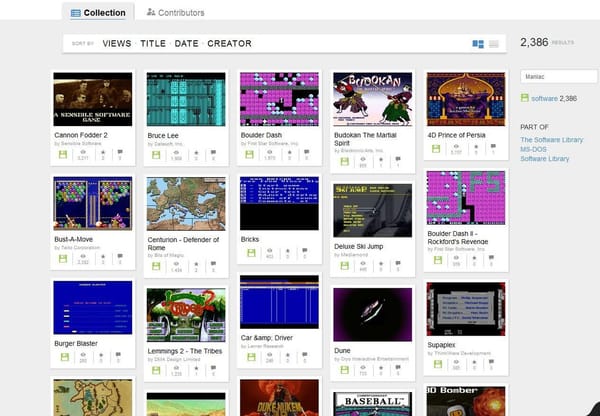Click reviews bubble on Supaplex card
This screenshot has width=600, height=416.
491,364
